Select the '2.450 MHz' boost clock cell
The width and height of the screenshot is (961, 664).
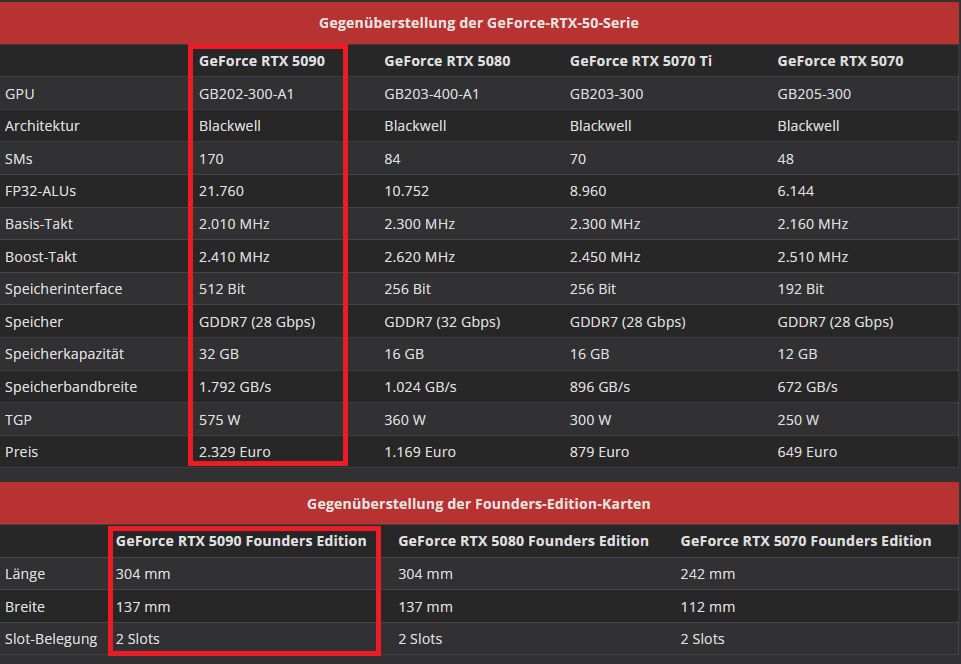(605, 258)
